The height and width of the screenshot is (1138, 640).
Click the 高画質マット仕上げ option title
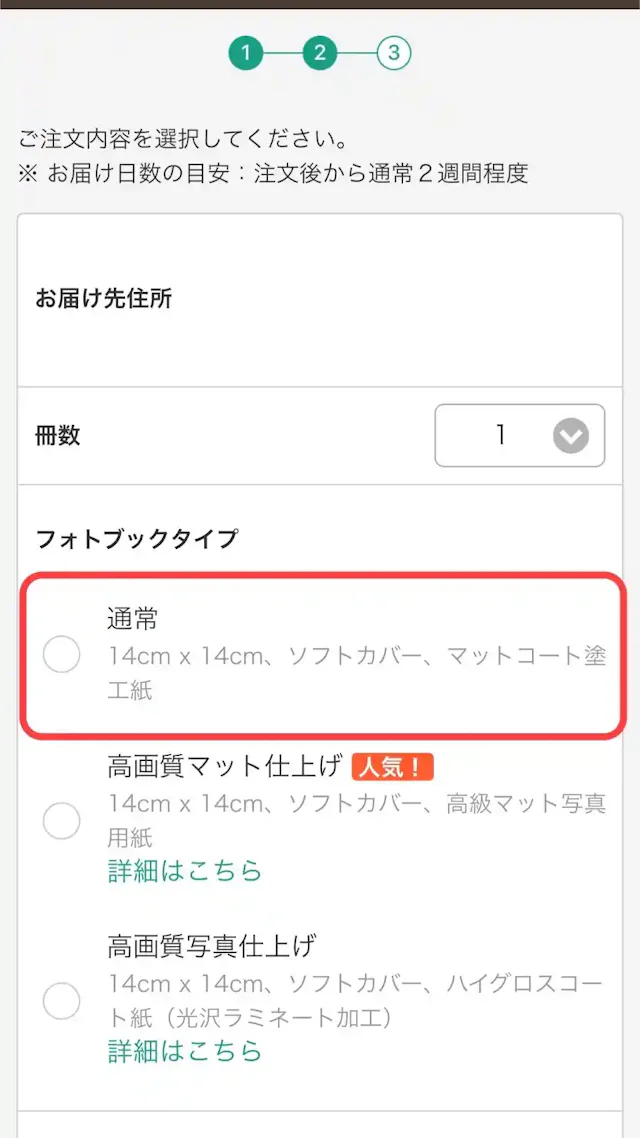click(x=223, y=767)
